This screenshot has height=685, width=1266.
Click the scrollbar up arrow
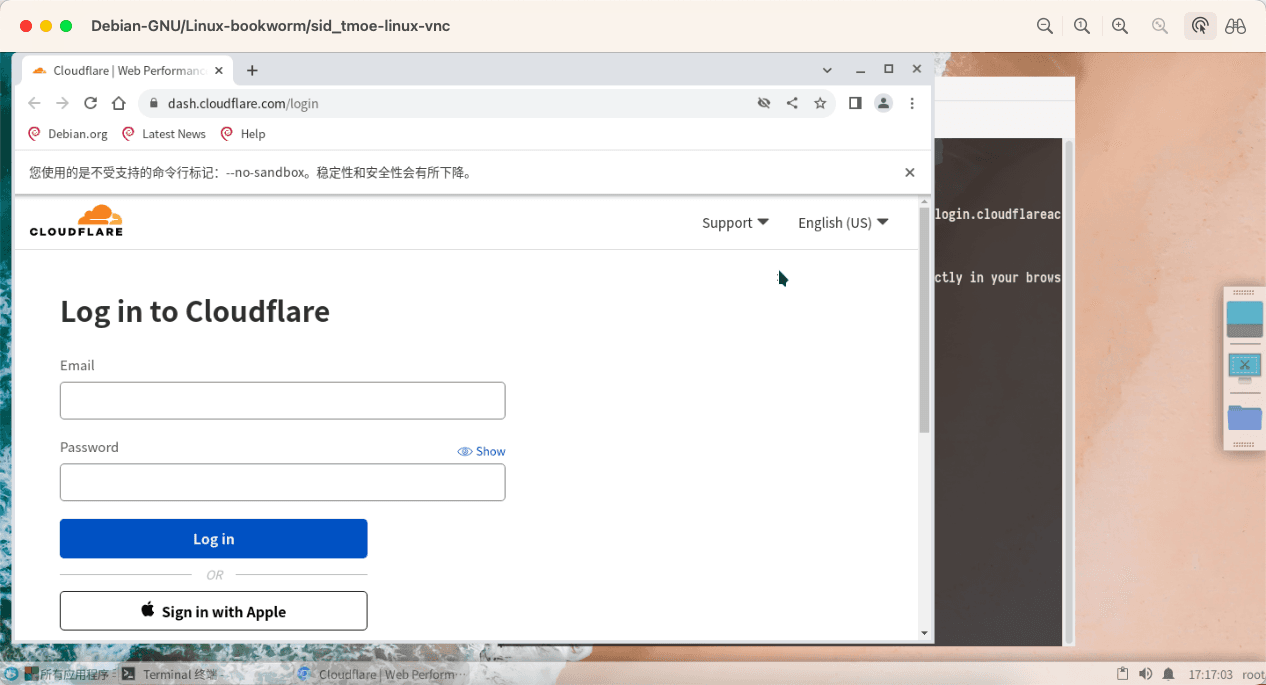924,203
